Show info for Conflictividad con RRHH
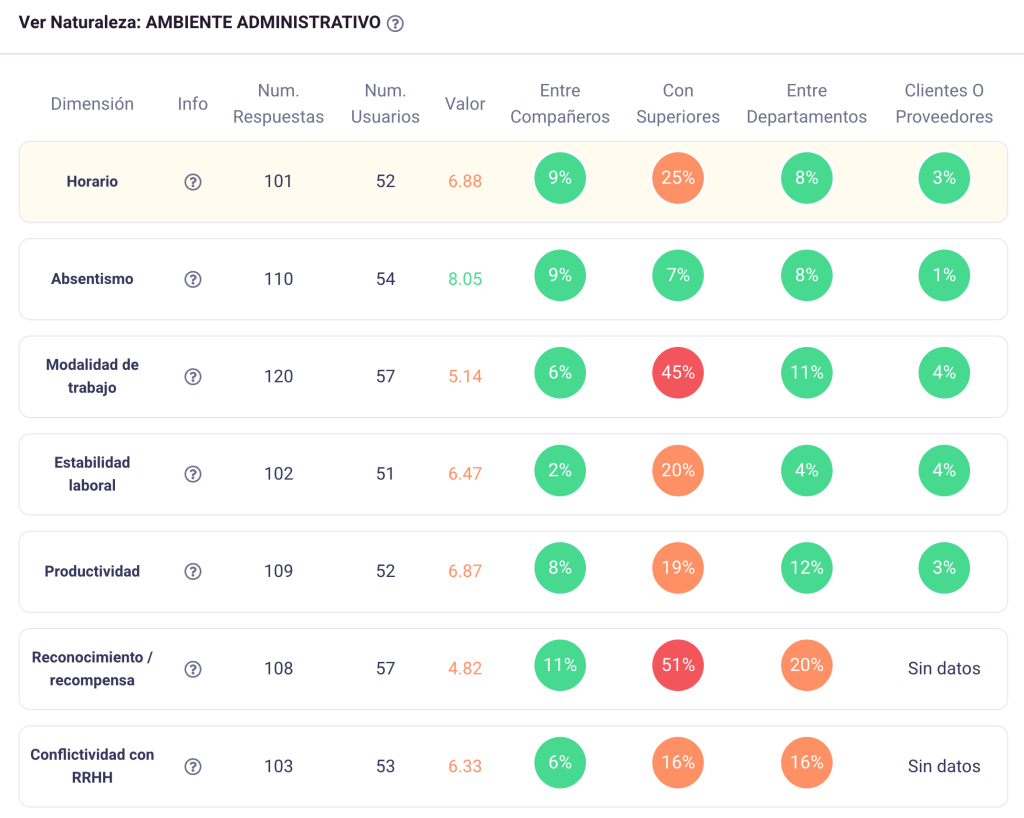 [193, 767]
